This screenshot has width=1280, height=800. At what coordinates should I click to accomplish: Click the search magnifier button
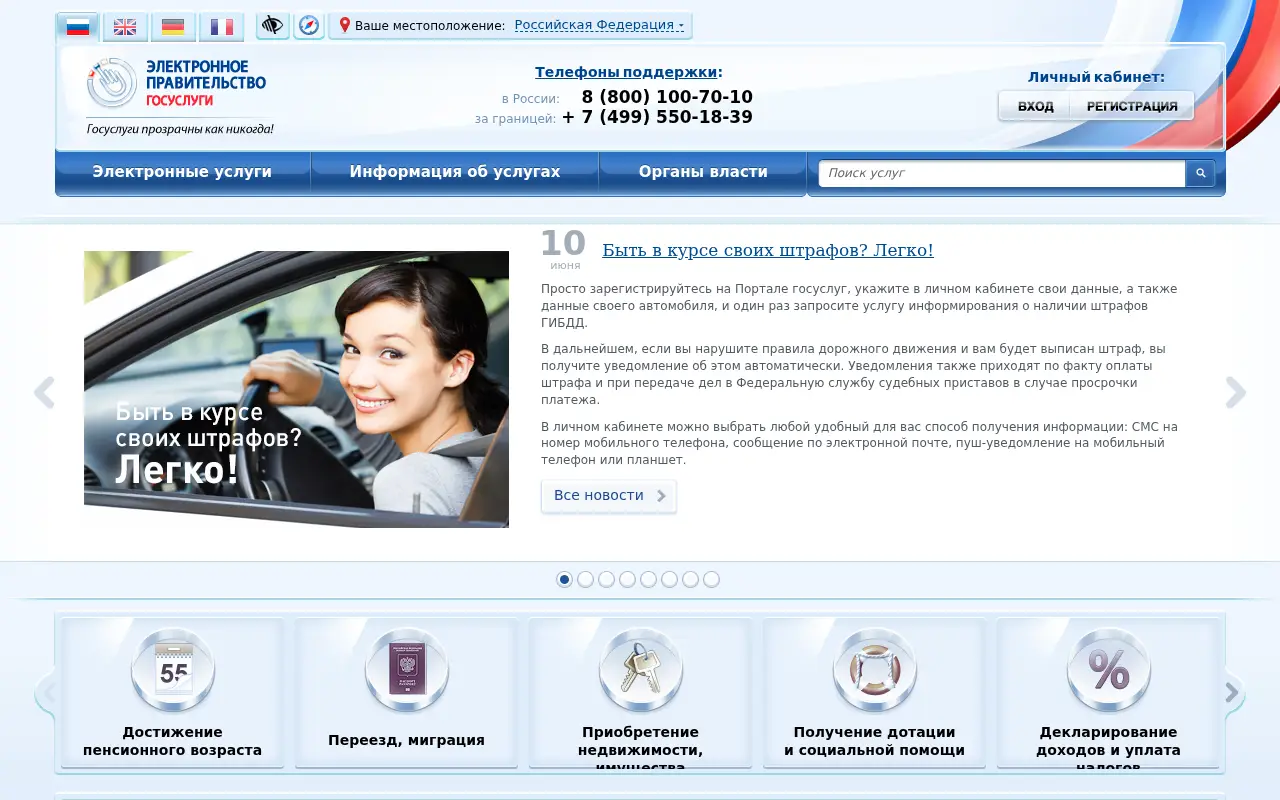(x=1201, y=173)
